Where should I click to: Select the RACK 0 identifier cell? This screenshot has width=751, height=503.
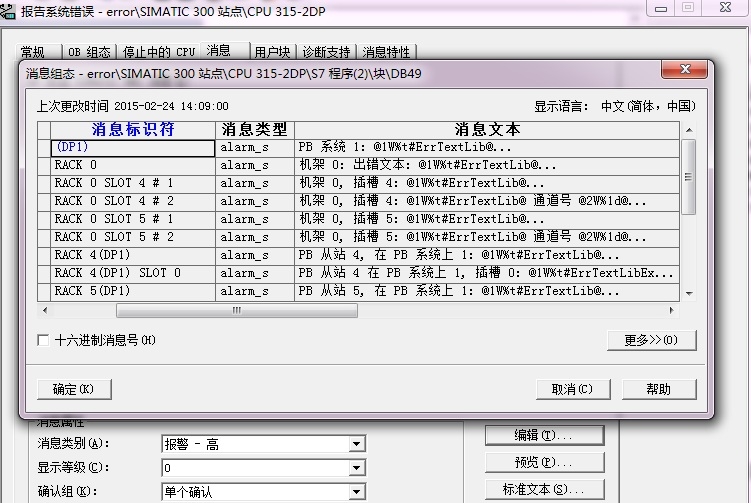coord(133,165)
